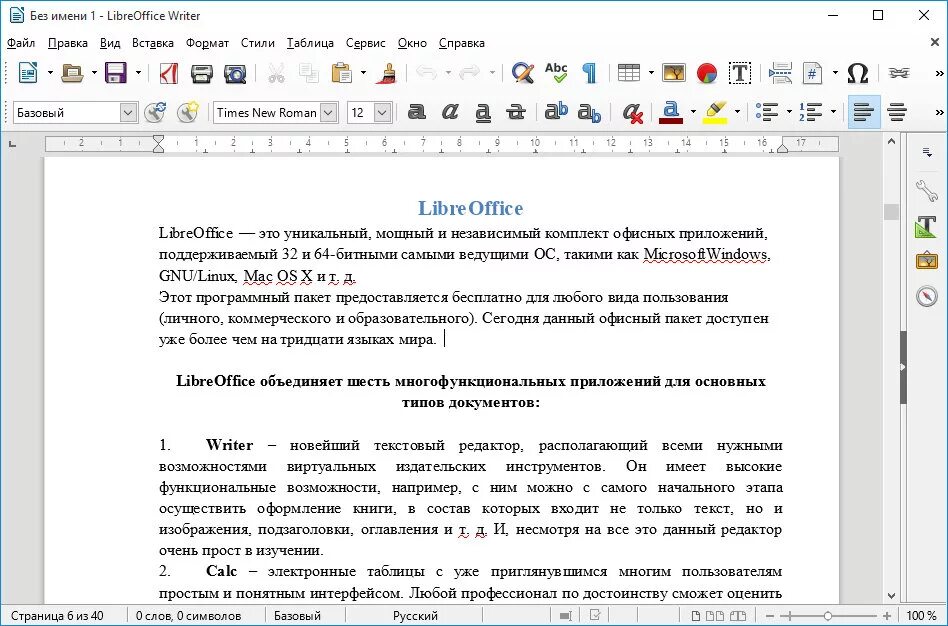The width and height of the screenshot is (948, 626).
Task: Select single-page view layout
Action: point(696,616)
